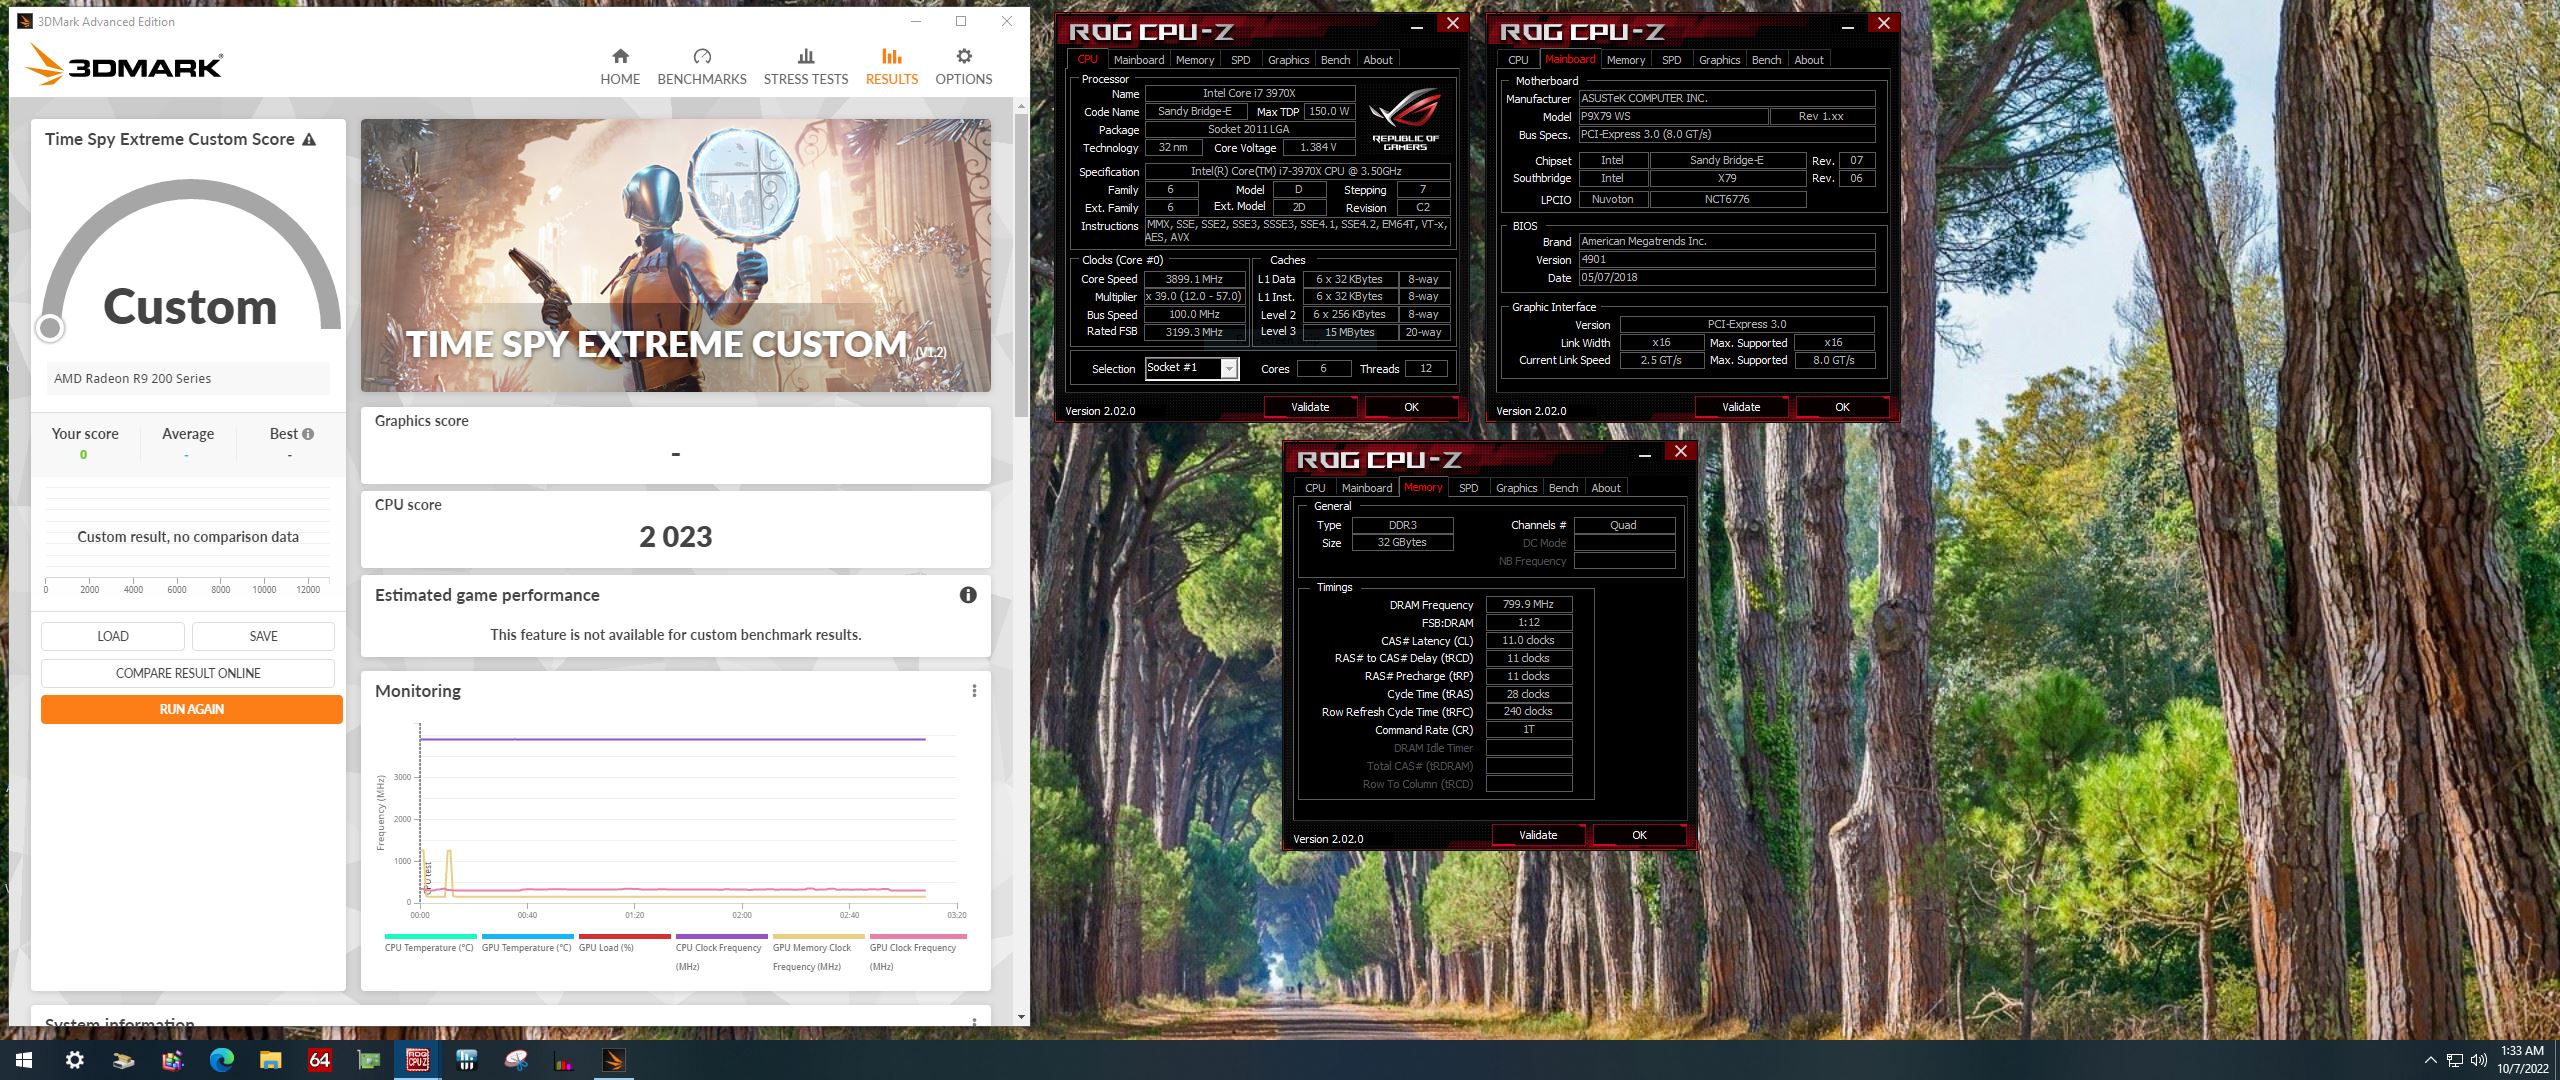Open About tab in the Memory CPU-Z window
Viewport: 2560px width, 1080px height.
pyautogui.click(x=1606, y=488)
